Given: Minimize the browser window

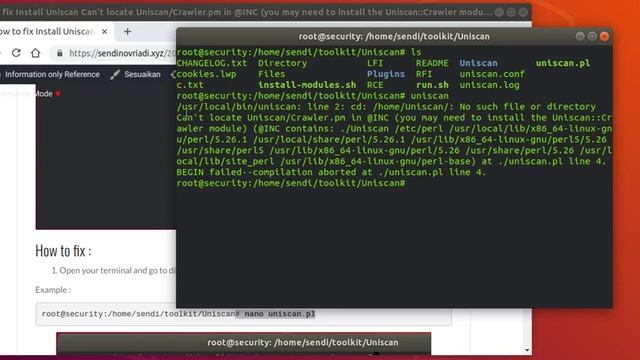Looking at the screenshot, I should click(499, 12).
